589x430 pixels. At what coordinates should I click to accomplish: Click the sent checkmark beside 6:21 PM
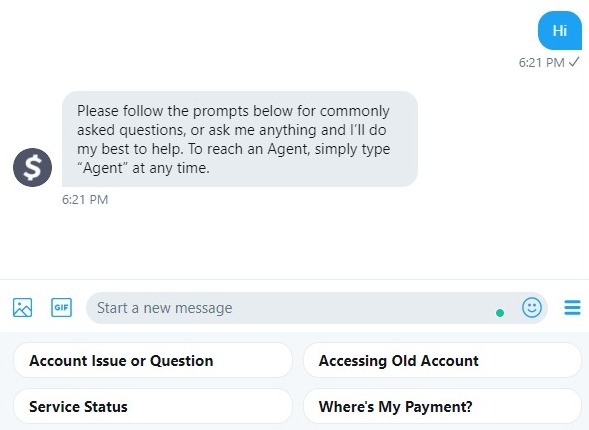click(x=574, y=62)
